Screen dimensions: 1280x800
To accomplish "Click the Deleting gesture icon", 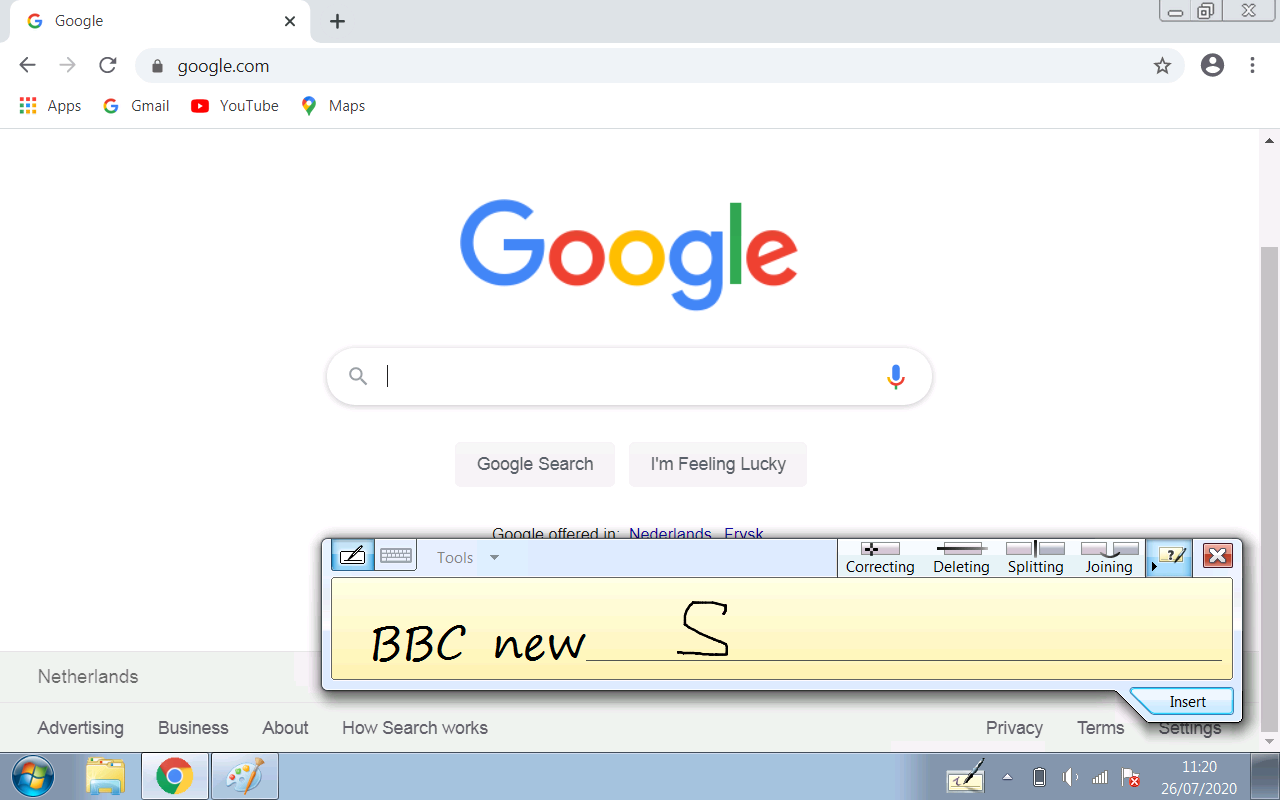I will point(960,556).
